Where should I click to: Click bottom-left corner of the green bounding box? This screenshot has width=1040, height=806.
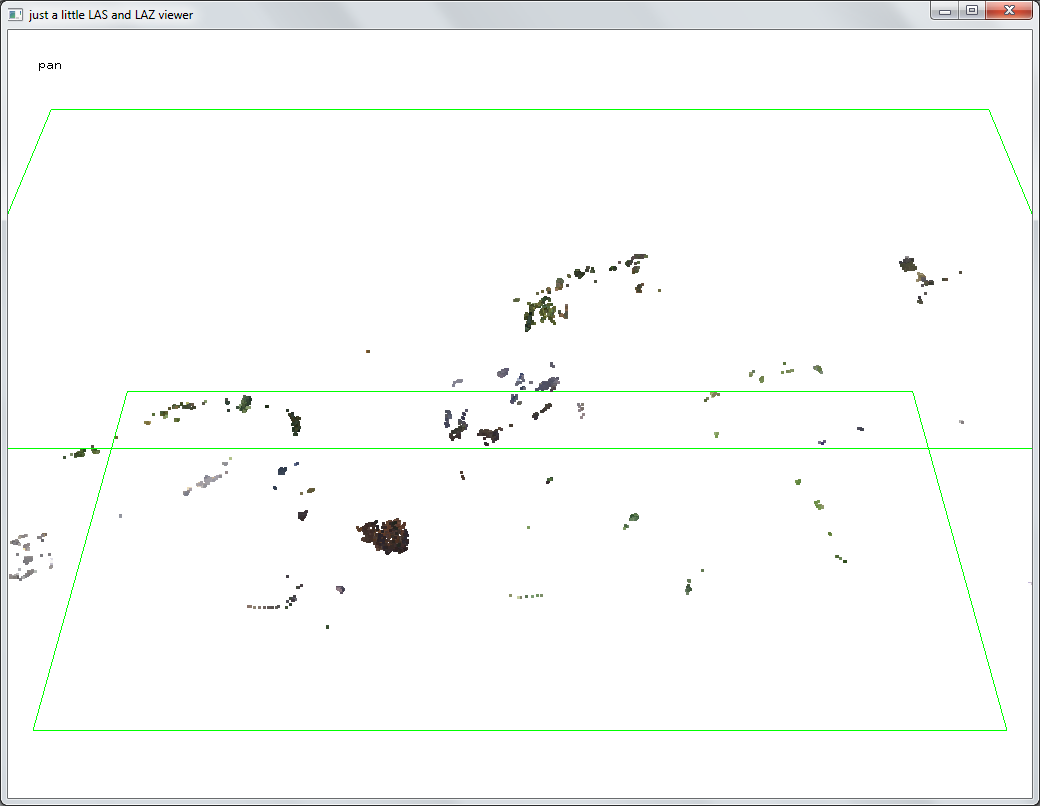pos(34,730)
